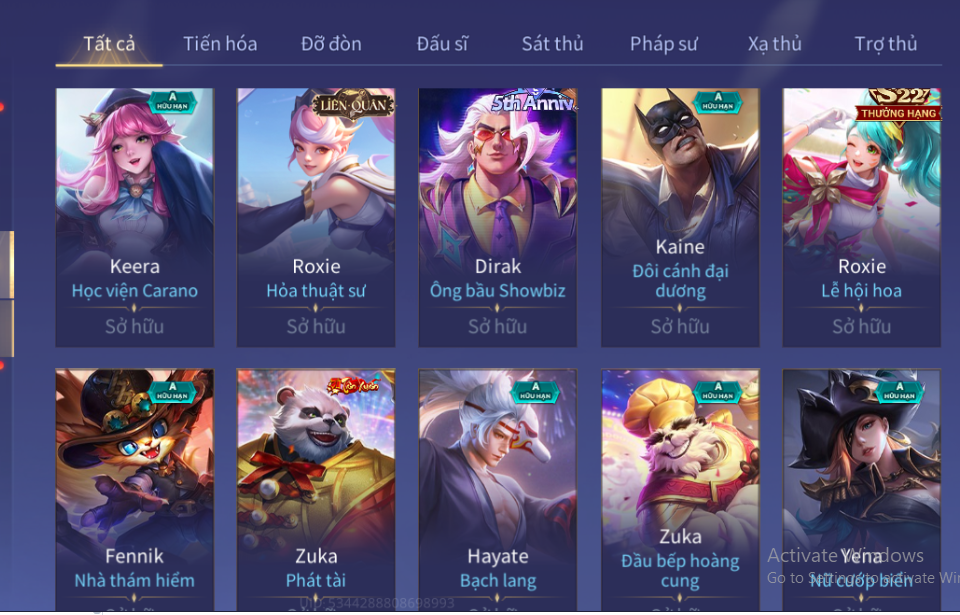This screenshot has height=615, width=960.
Task: Choose Hayate Bạch lang skin card
Action: pos(498,490)
